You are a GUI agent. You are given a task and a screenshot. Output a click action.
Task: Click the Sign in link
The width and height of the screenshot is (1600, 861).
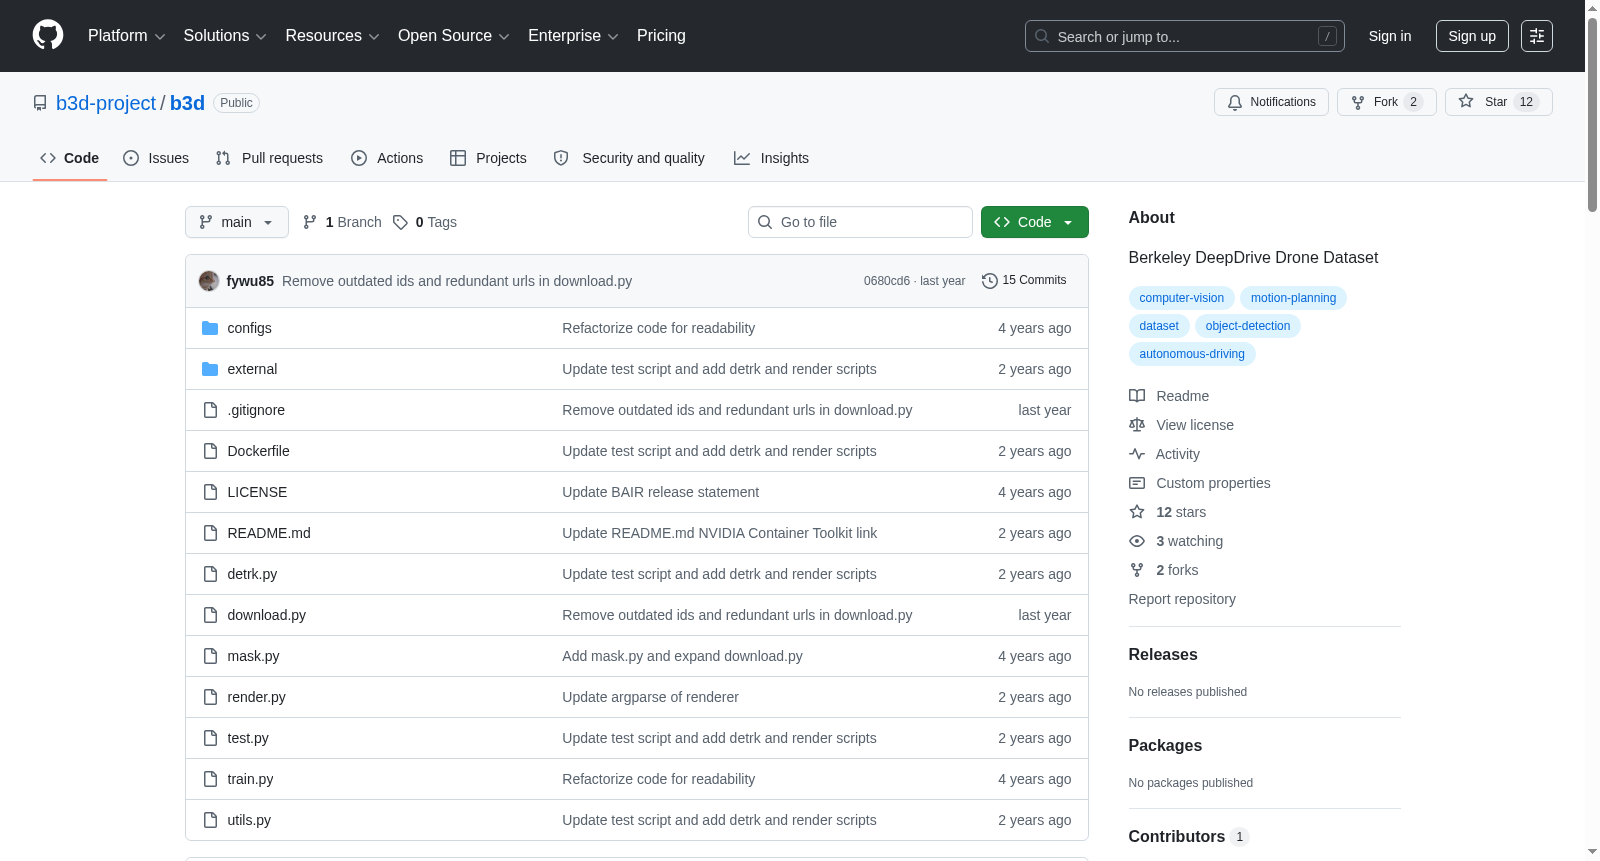pyautogui.click(x=1390, y=36)
